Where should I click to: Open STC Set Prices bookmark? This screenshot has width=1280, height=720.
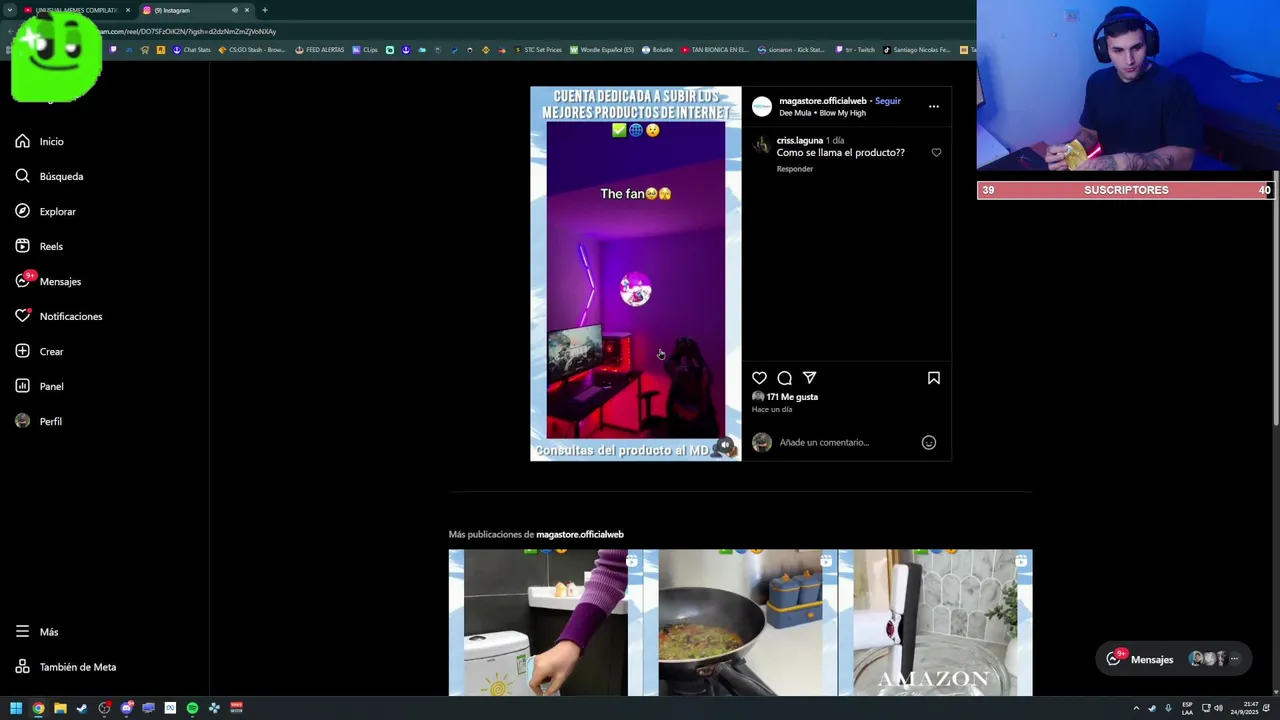point(538,50)
